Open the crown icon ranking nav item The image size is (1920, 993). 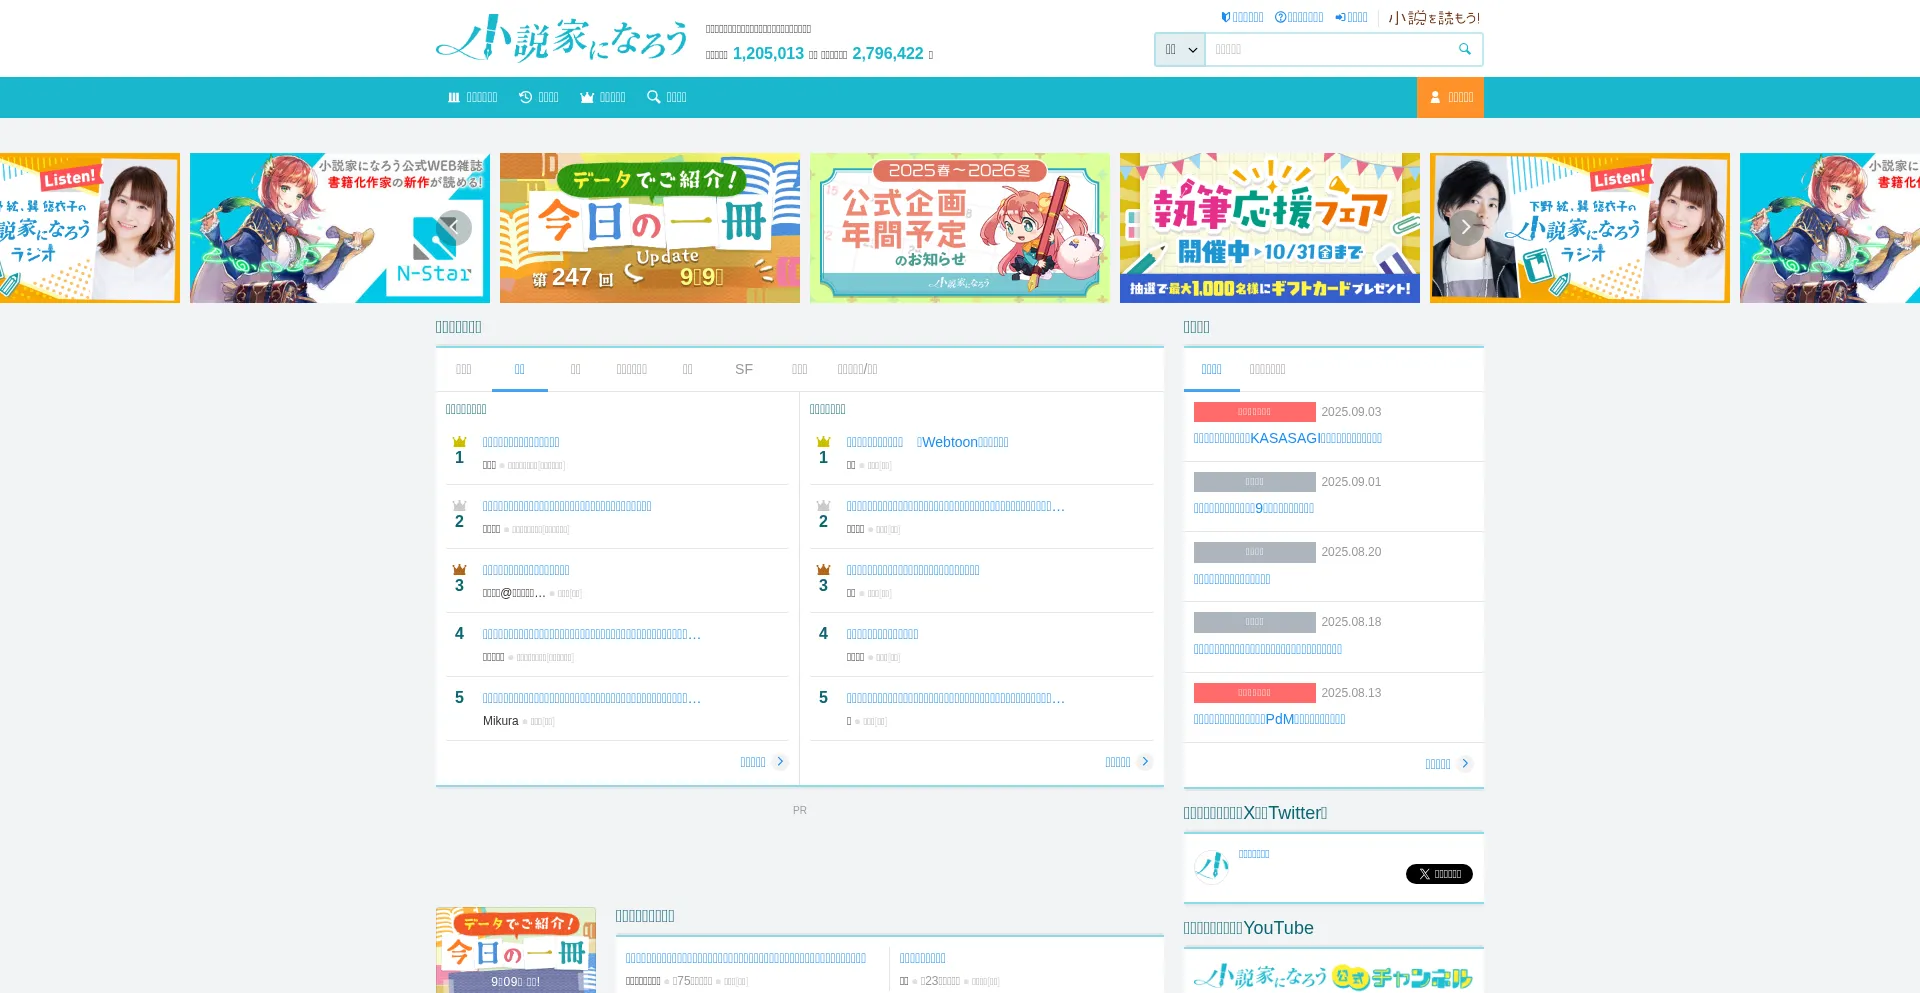coord(603,97)
